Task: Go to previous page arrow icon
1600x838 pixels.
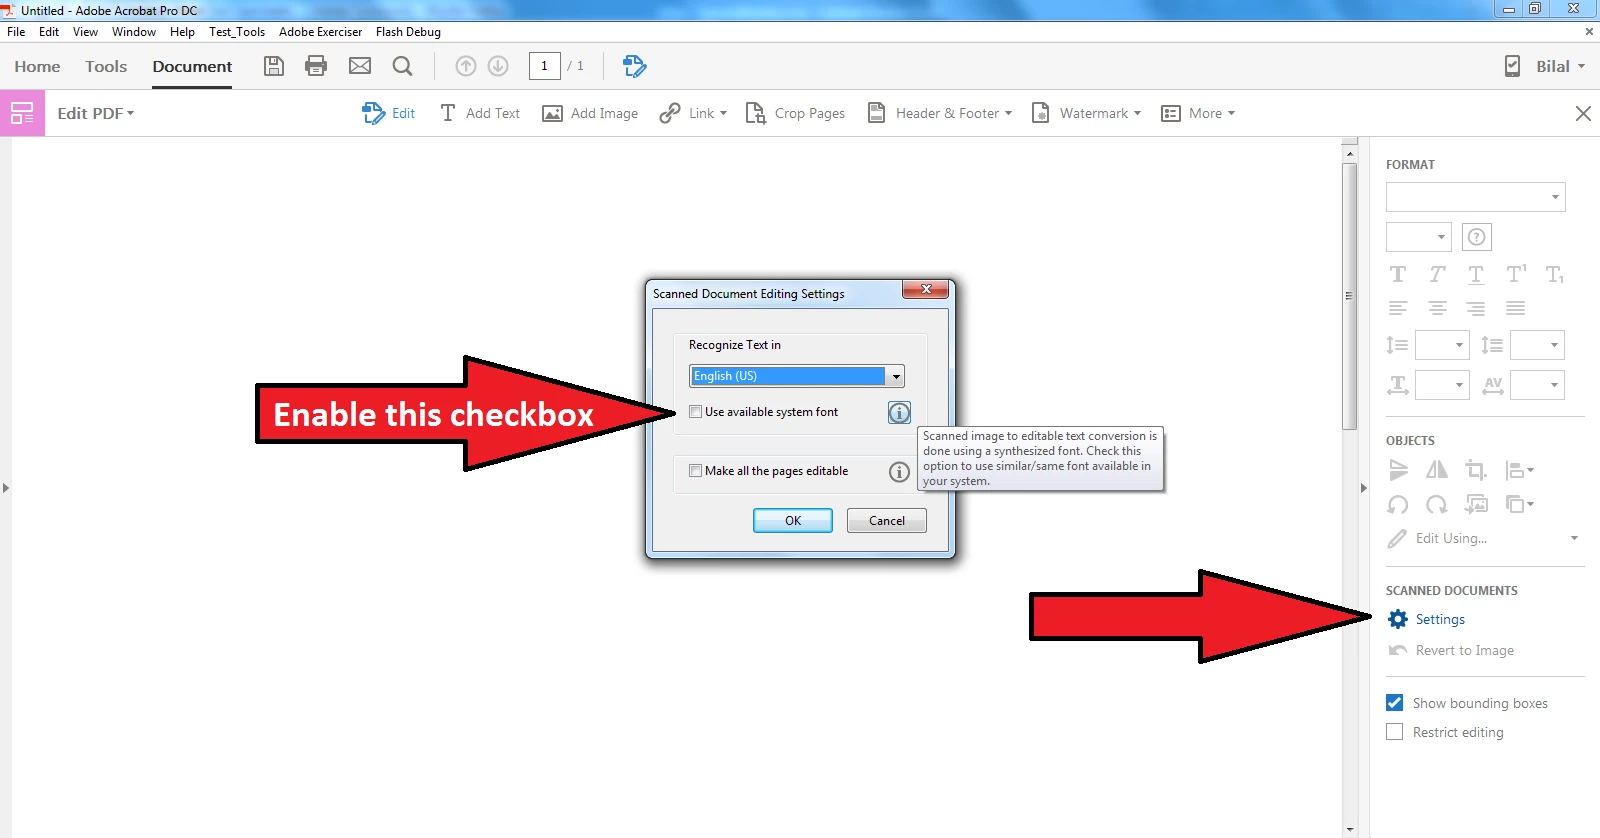Action: coord(466,66)
